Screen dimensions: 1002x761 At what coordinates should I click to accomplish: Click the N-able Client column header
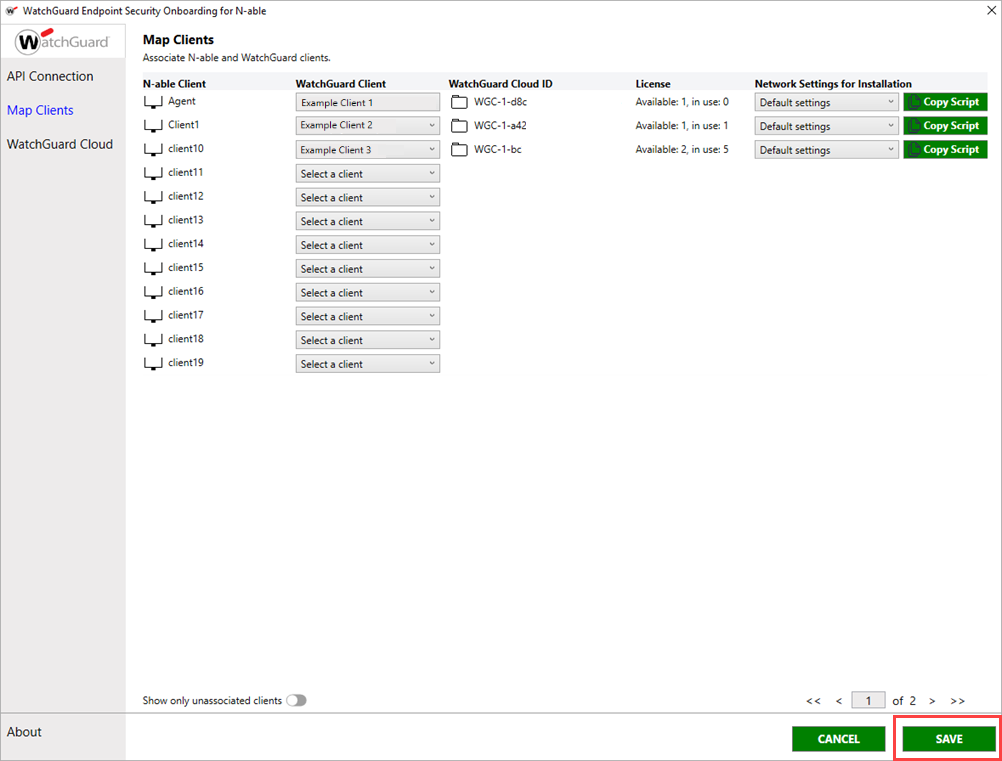(174, 84)
